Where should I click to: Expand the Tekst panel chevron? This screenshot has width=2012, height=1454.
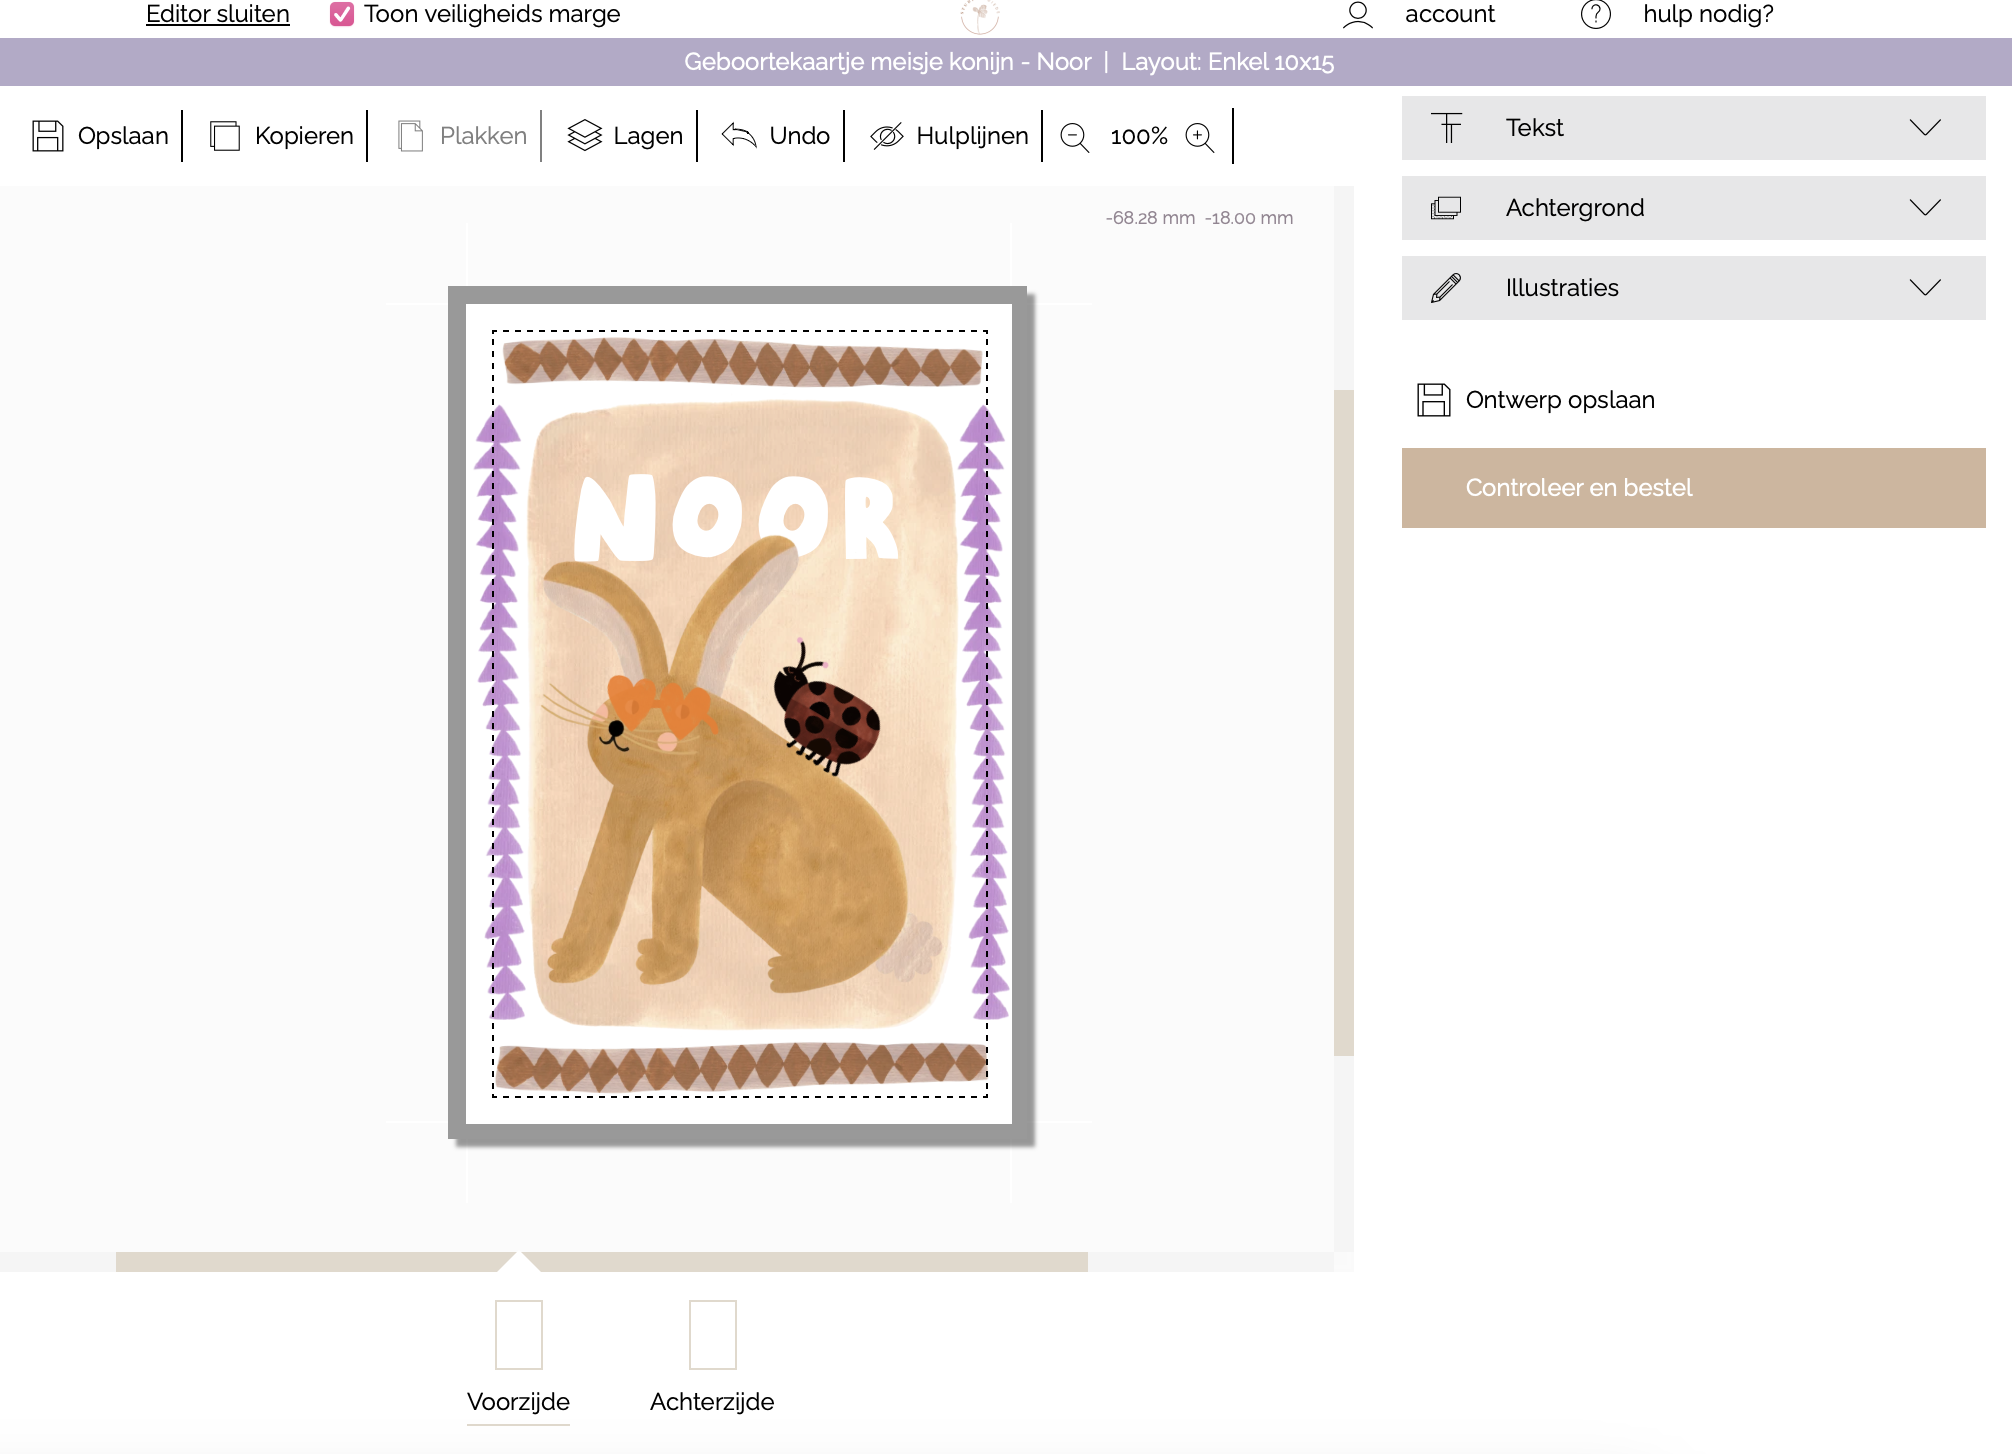(x=1924, y=128)
